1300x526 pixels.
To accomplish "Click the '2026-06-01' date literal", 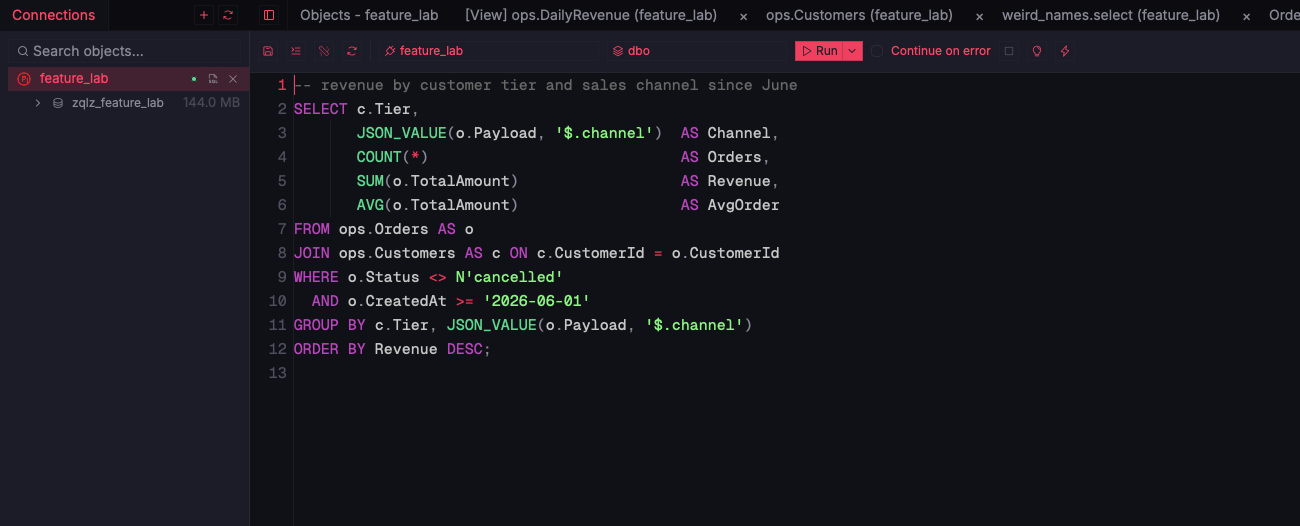I will point(536,301).
